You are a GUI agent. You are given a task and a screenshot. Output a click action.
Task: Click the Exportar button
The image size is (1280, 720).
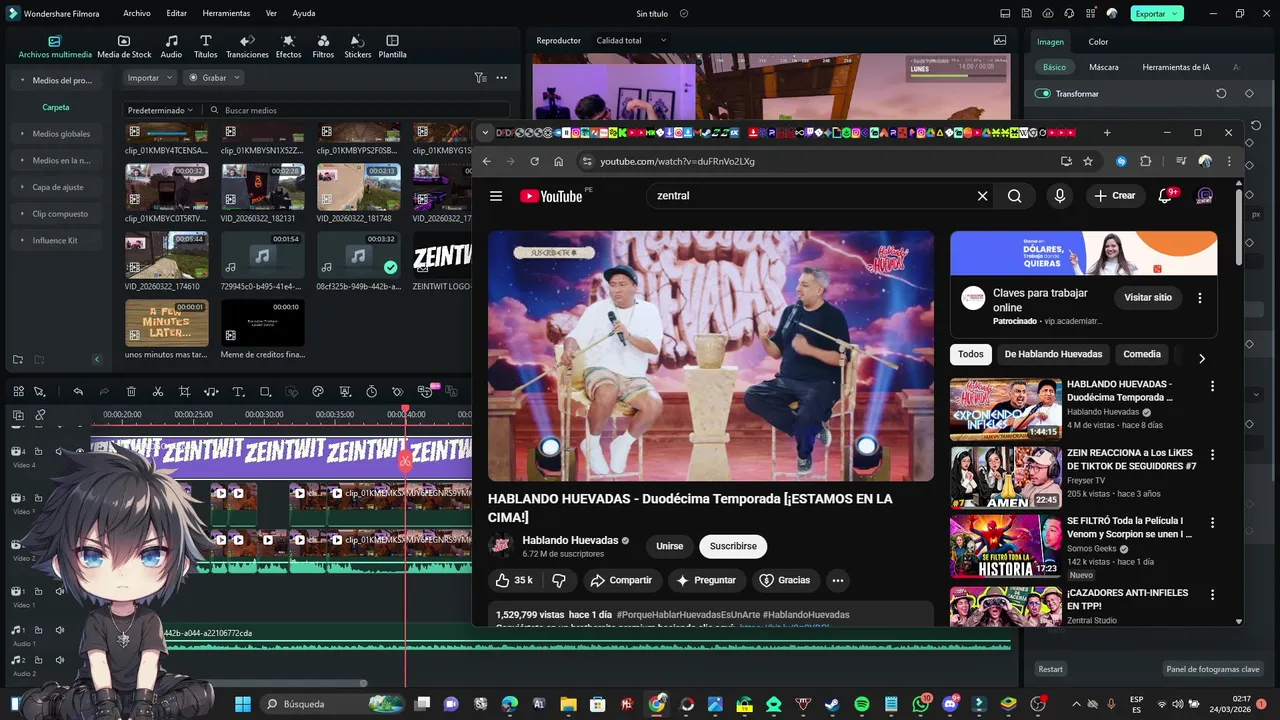(1157, 13)
